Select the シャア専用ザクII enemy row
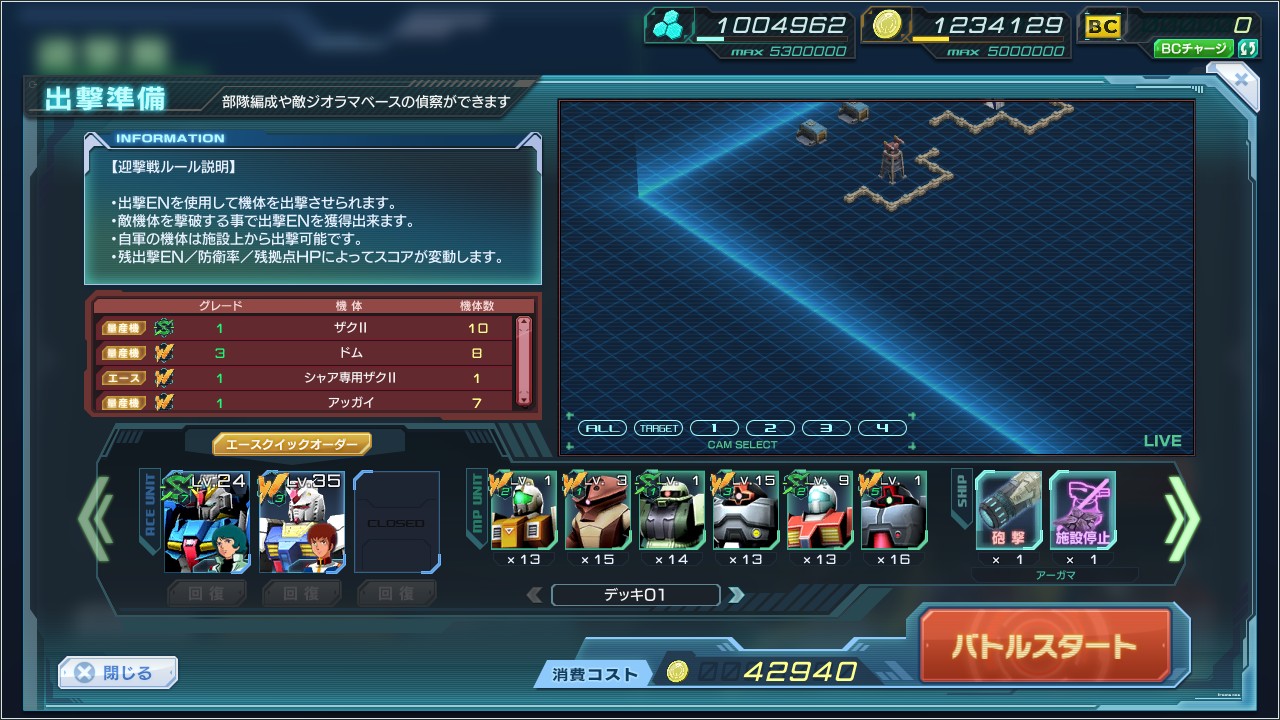Image resolution: width=1280 pixels, height=720 pixels. pos(304,378)
